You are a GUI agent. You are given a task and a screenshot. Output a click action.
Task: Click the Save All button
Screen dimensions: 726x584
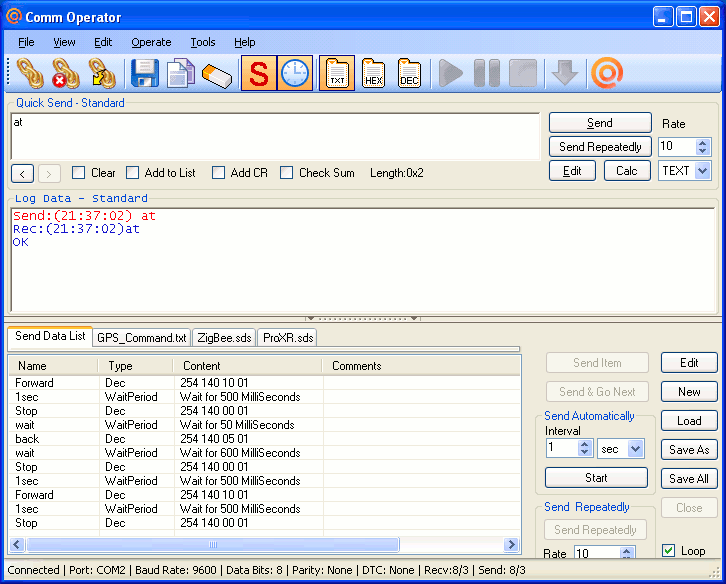[x=689, y=478]
